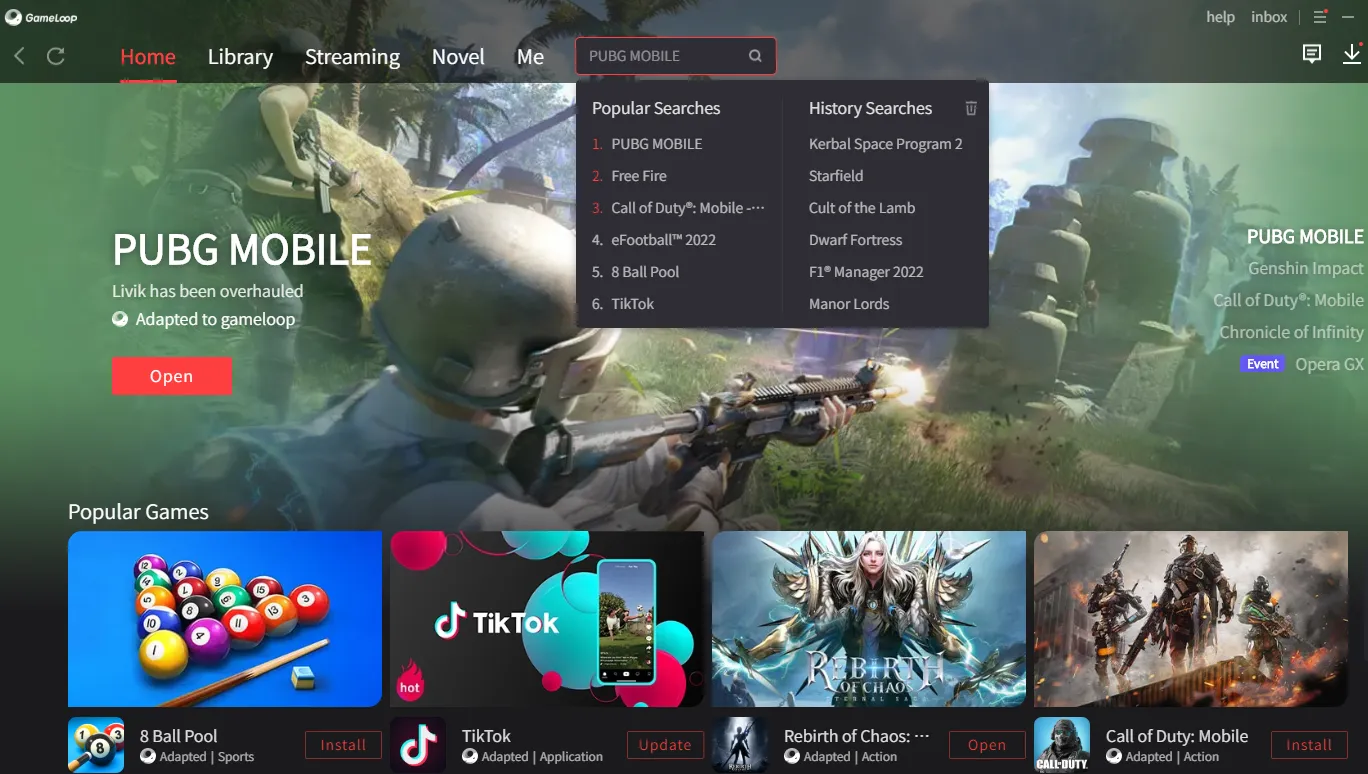Open the inbox link

[x=1269, y=17]
